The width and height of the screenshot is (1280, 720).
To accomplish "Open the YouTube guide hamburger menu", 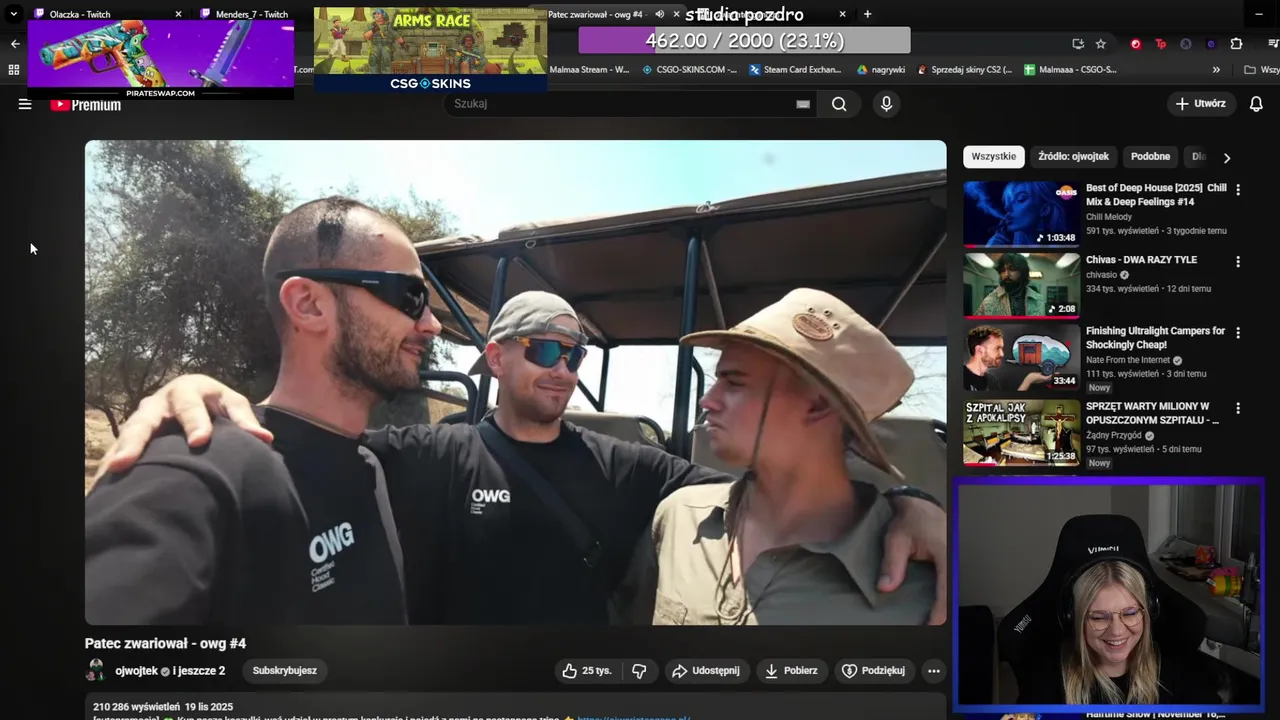I will point(25,104).
